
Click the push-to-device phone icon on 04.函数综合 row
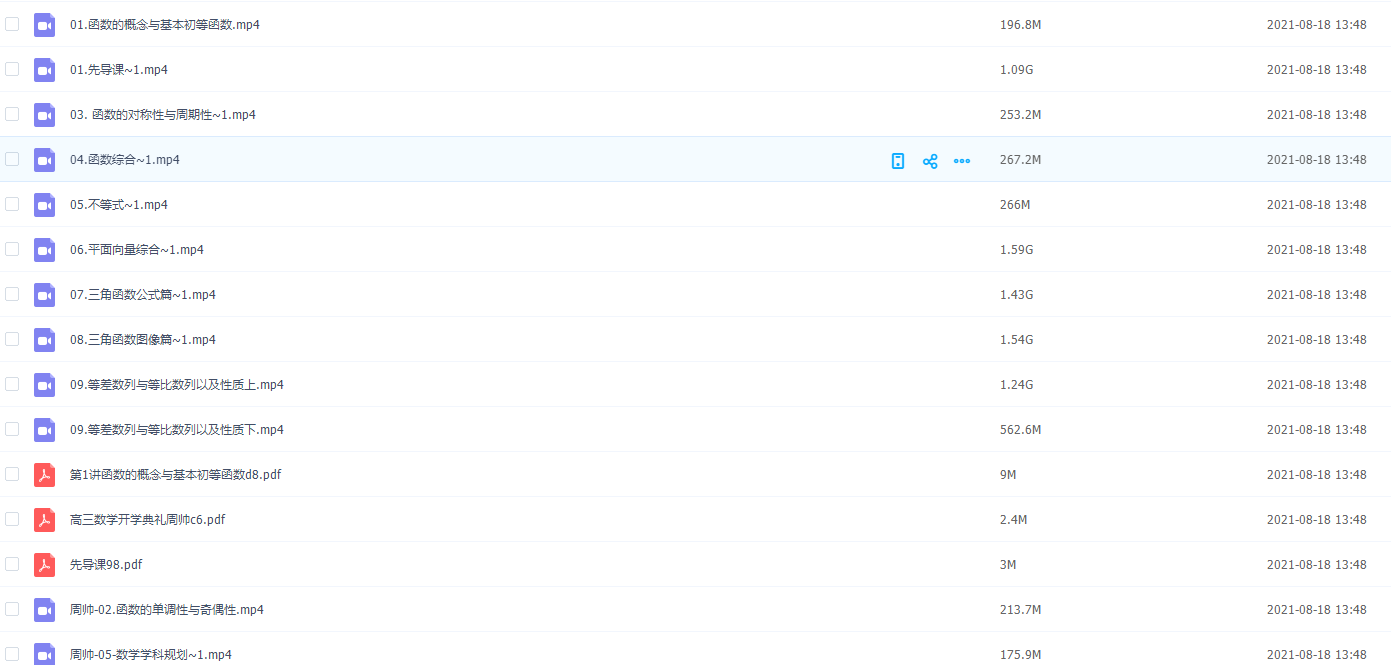[898, 160]
